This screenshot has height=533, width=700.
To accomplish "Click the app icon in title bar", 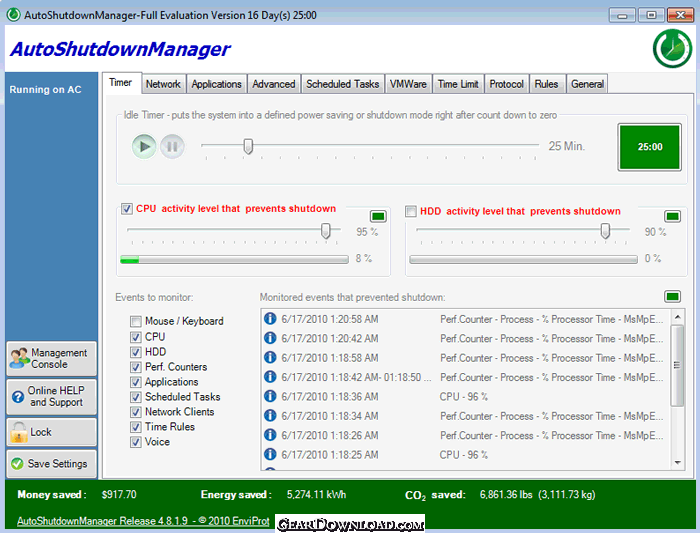I will pos(13,15).
